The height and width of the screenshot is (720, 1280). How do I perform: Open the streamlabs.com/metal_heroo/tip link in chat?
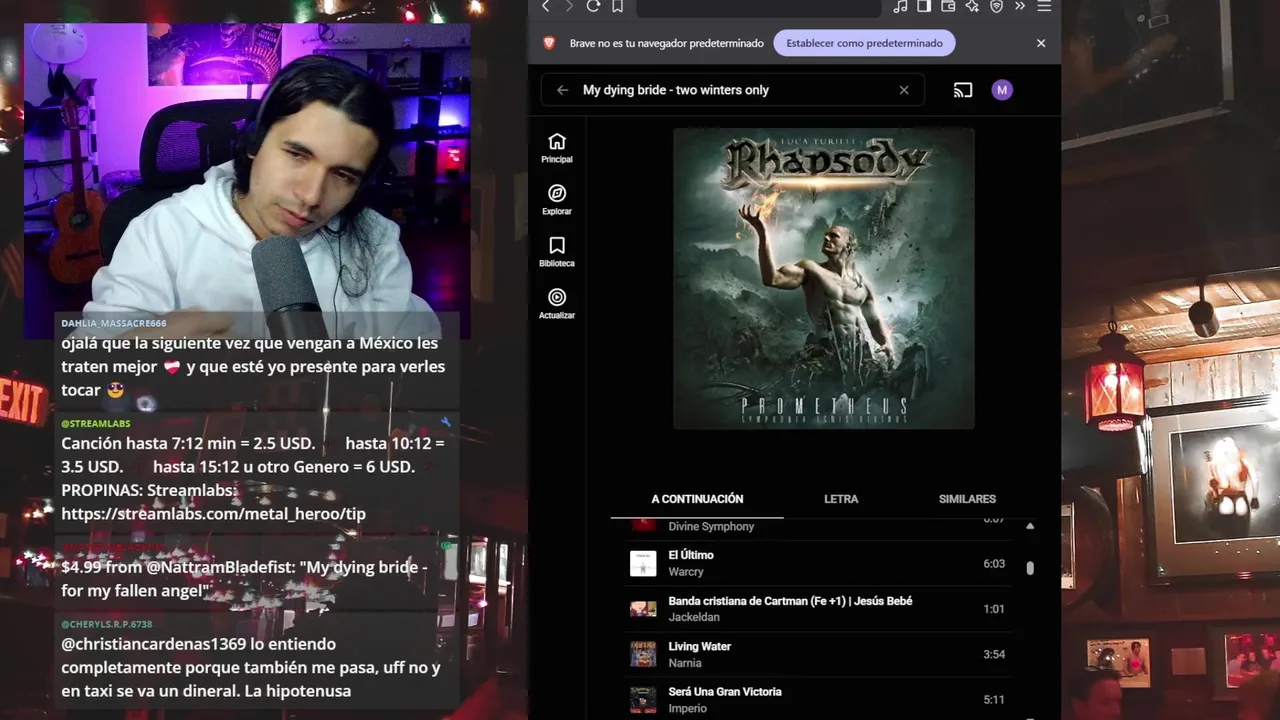(x=214, y=514)
